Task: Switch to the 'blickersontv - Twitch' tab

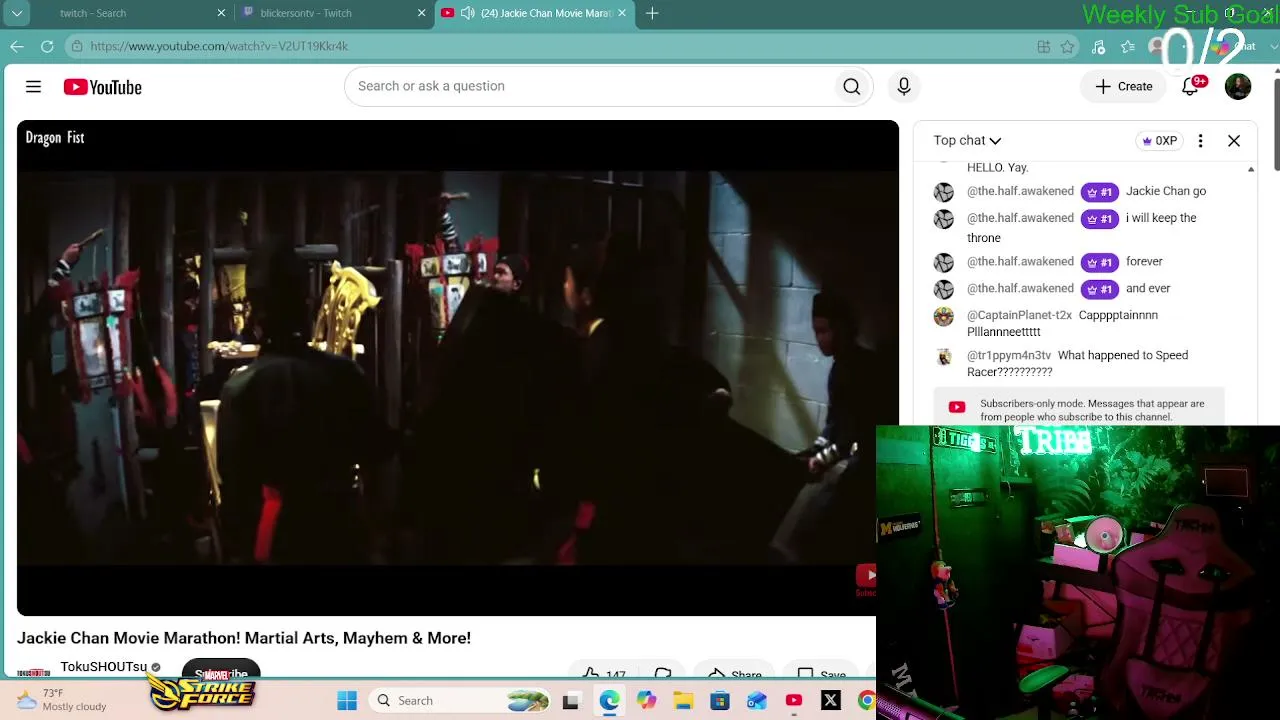Action: (335, 13)
